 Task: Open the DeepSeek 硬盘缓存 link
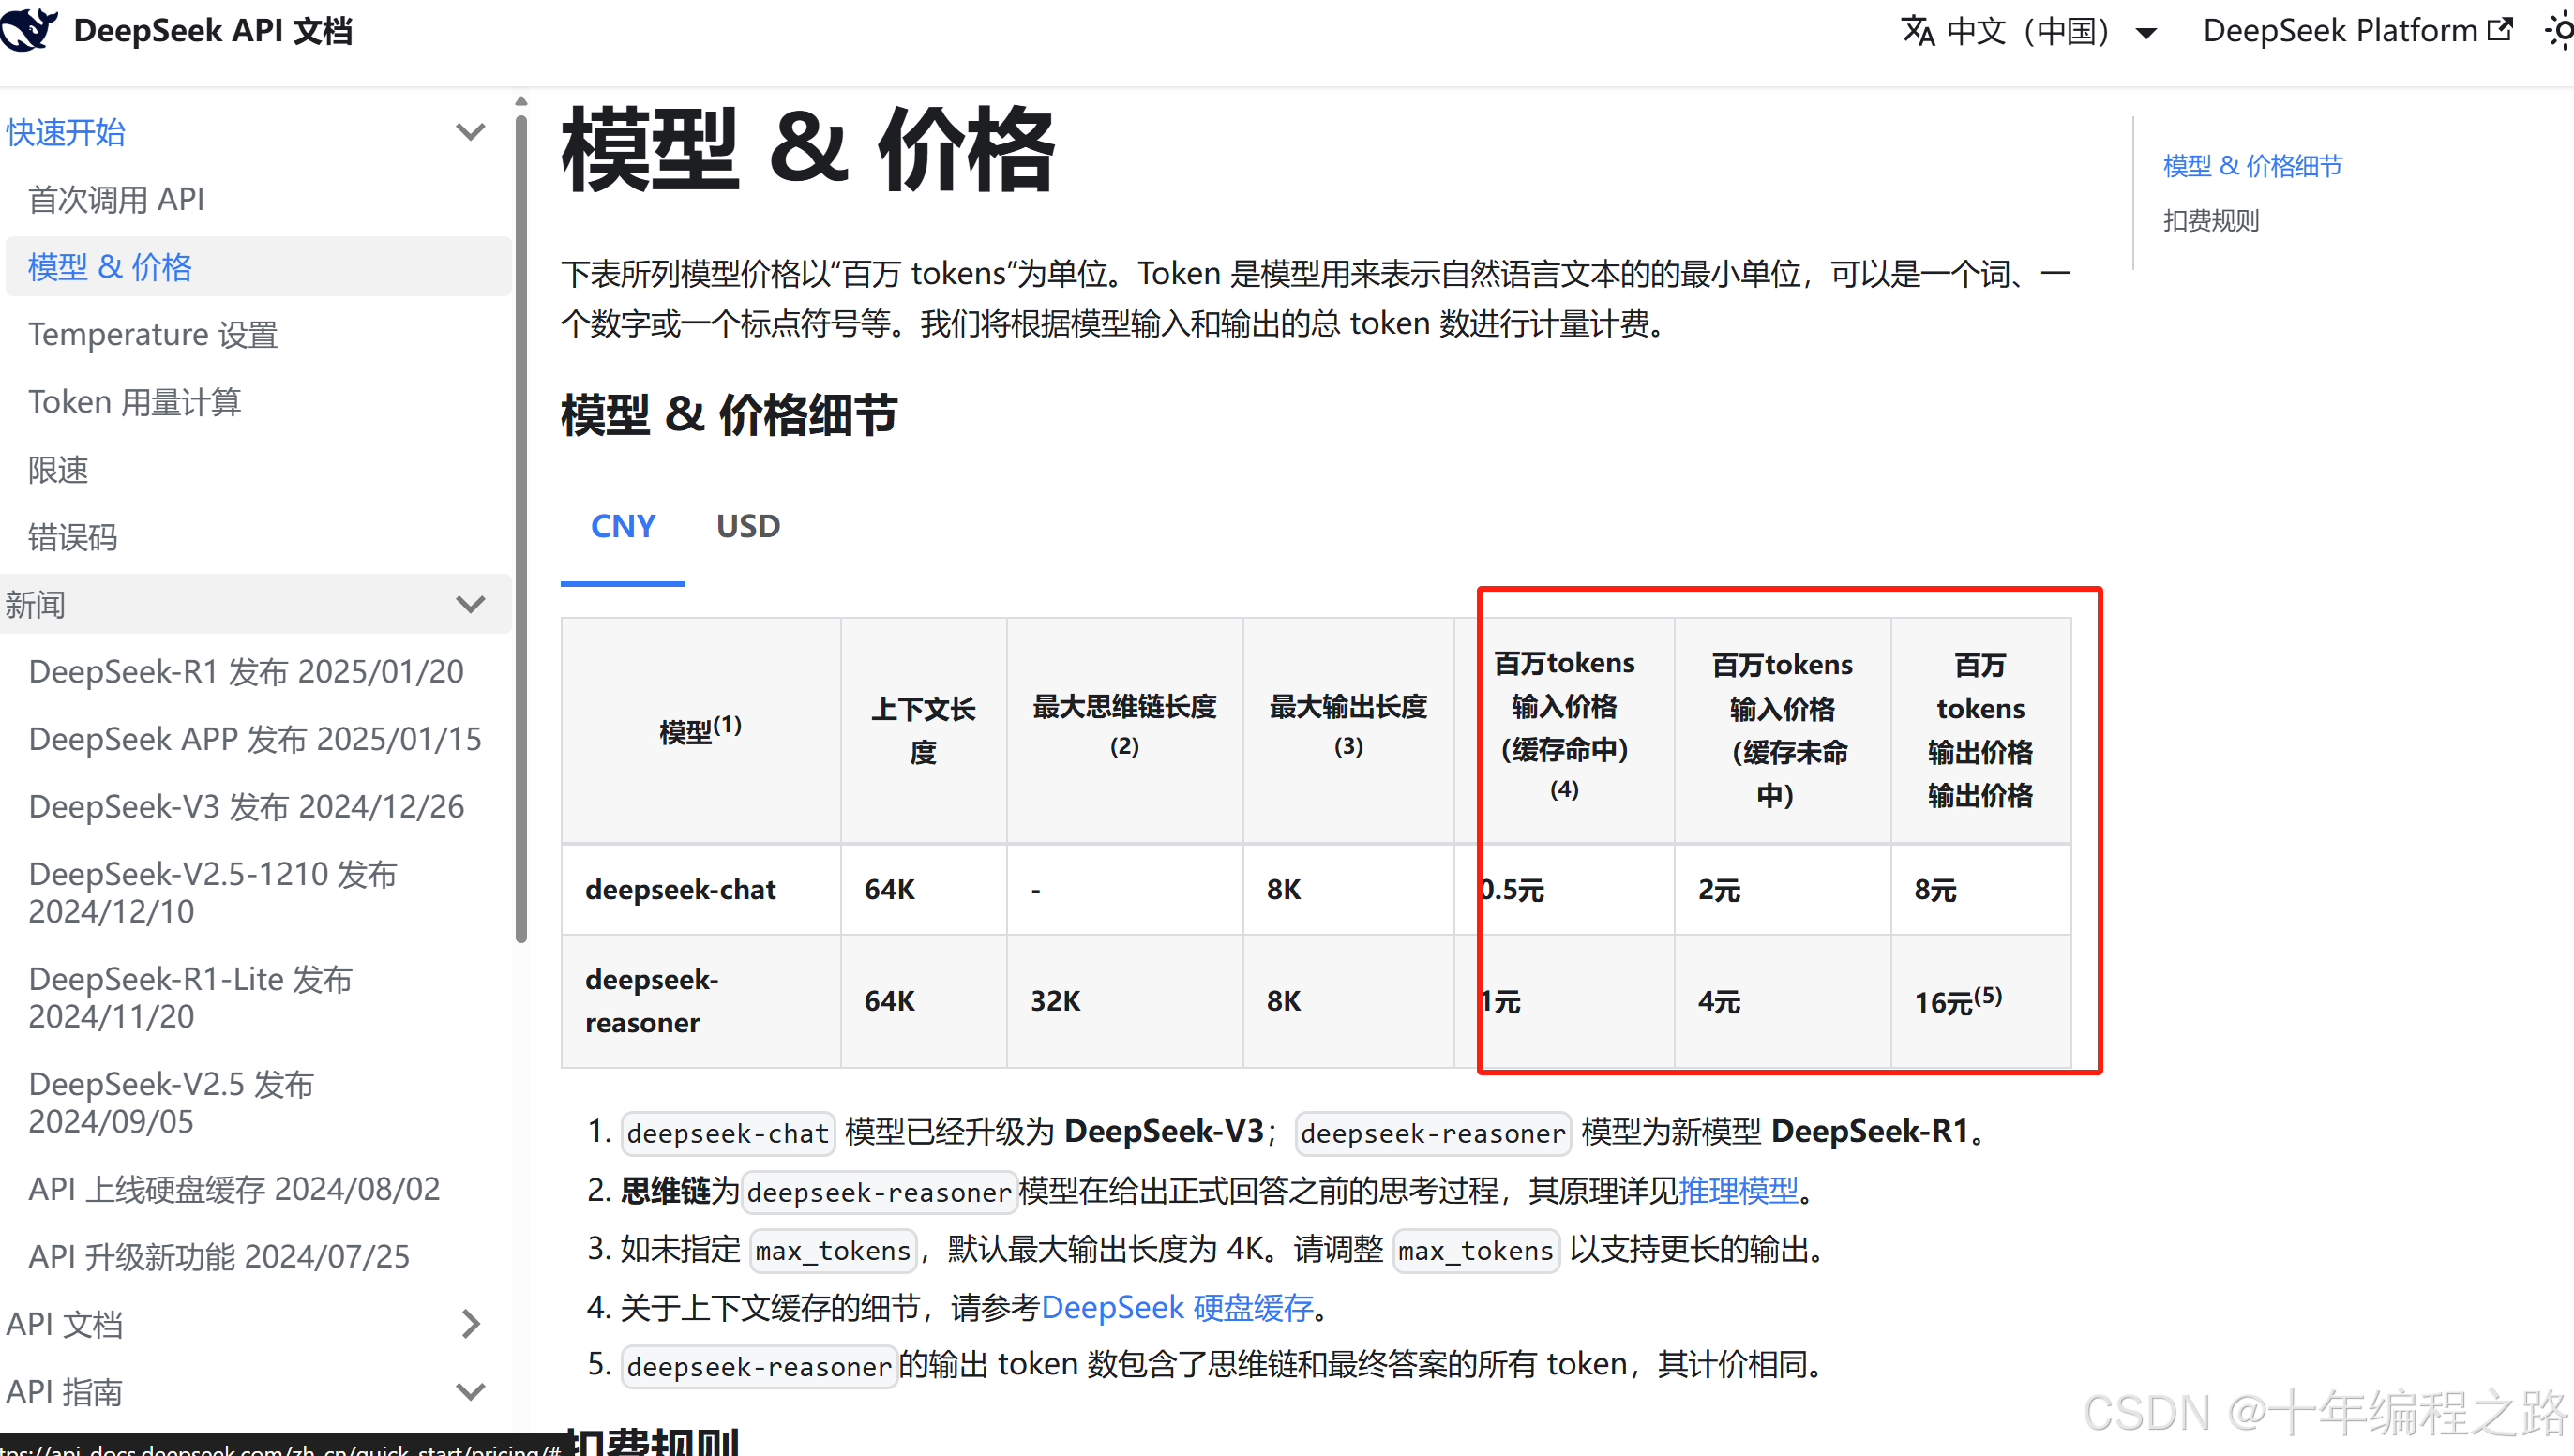pos(1177,1307)
